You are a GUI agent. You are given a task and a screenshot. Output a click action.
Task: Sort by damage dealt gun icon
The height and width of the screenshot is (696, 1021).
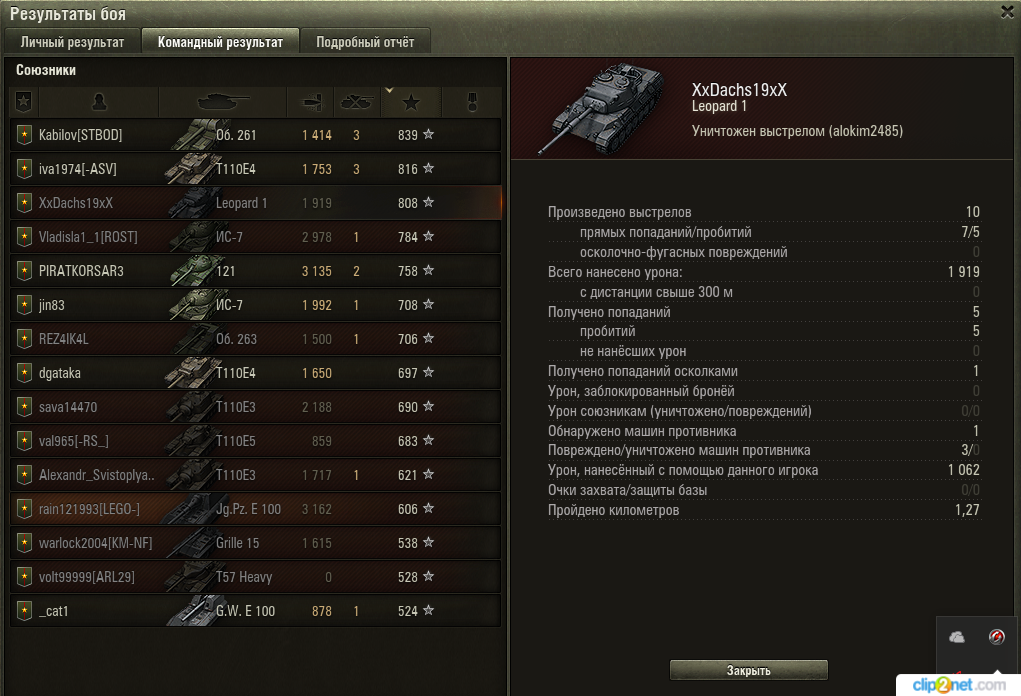tap(313, 102)
